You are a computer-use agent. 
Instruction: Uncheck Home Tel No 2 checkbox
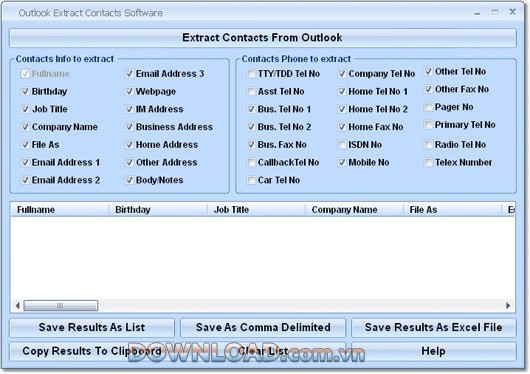click(x=342, y=109)
